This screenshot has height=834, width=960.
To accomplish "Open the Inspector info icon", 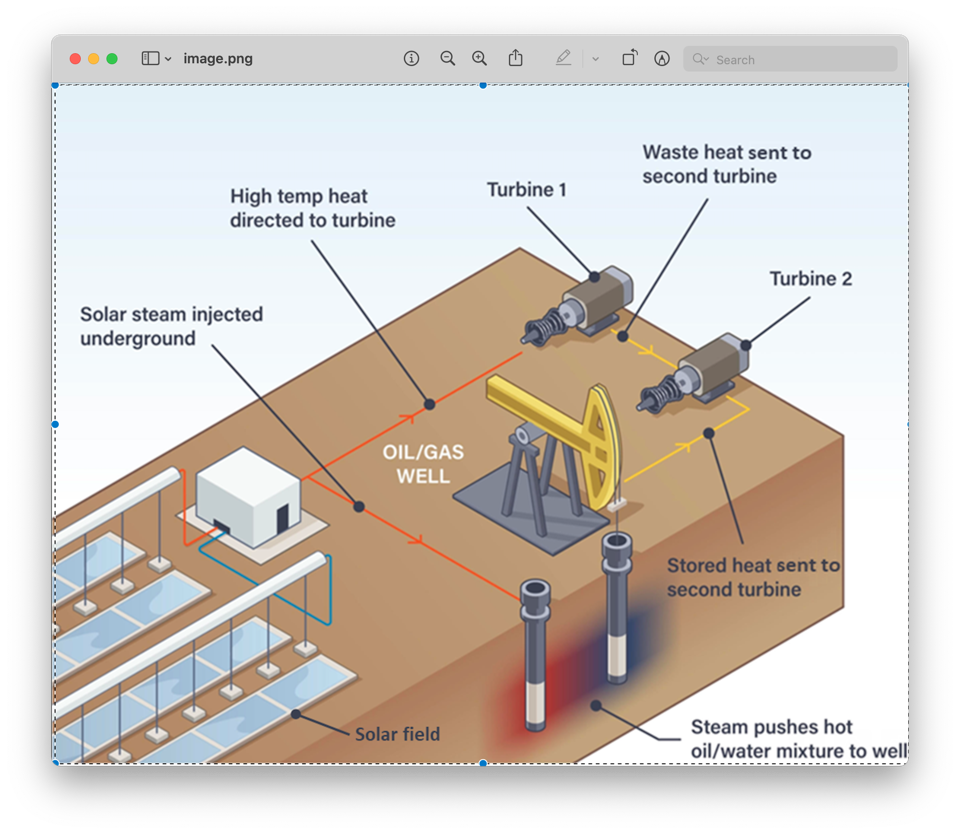I will (x=411, y=59).
